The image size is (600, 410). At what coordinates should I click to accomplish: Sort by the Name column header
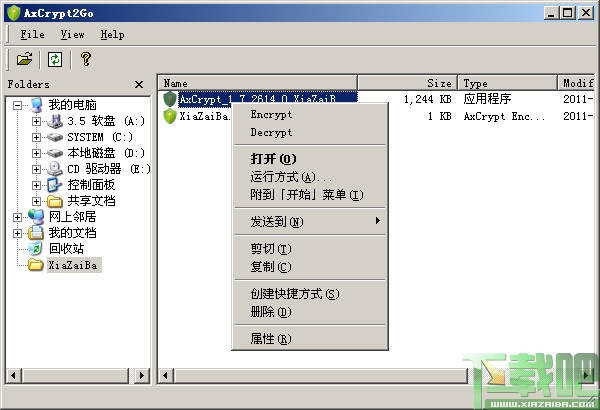(x=258, y=83)
